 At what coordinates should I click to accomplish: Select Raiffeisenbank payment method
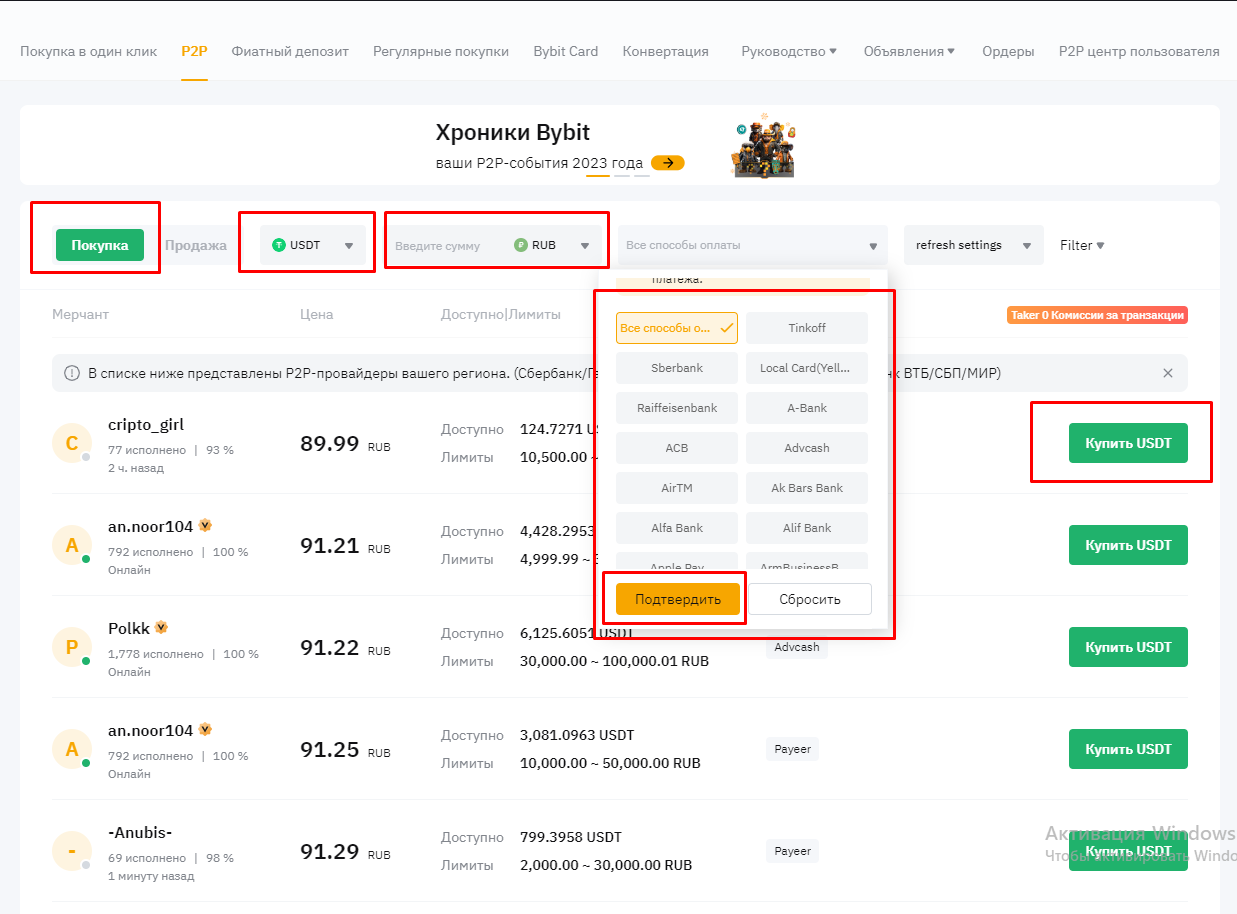click(x=677, y=408)
